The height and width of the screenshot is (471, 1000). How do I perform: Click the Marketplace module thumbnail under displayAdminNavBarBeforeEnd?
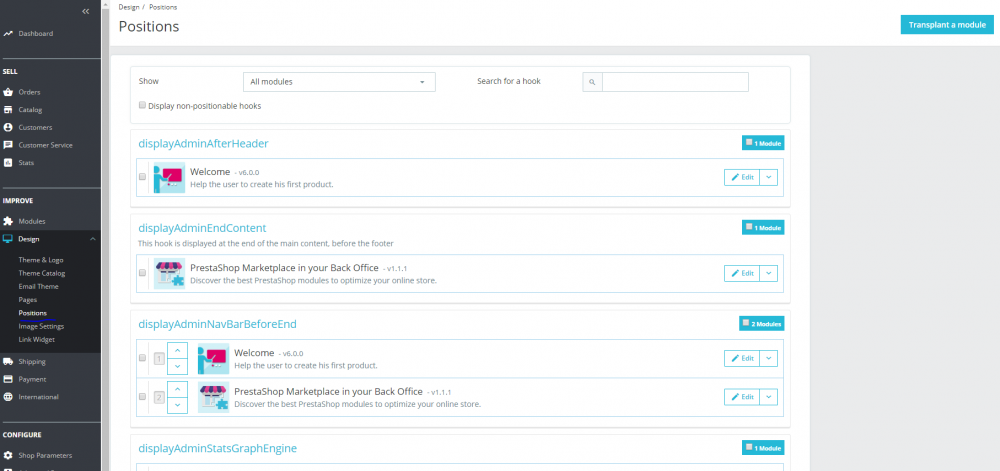[x=213, y=397]
